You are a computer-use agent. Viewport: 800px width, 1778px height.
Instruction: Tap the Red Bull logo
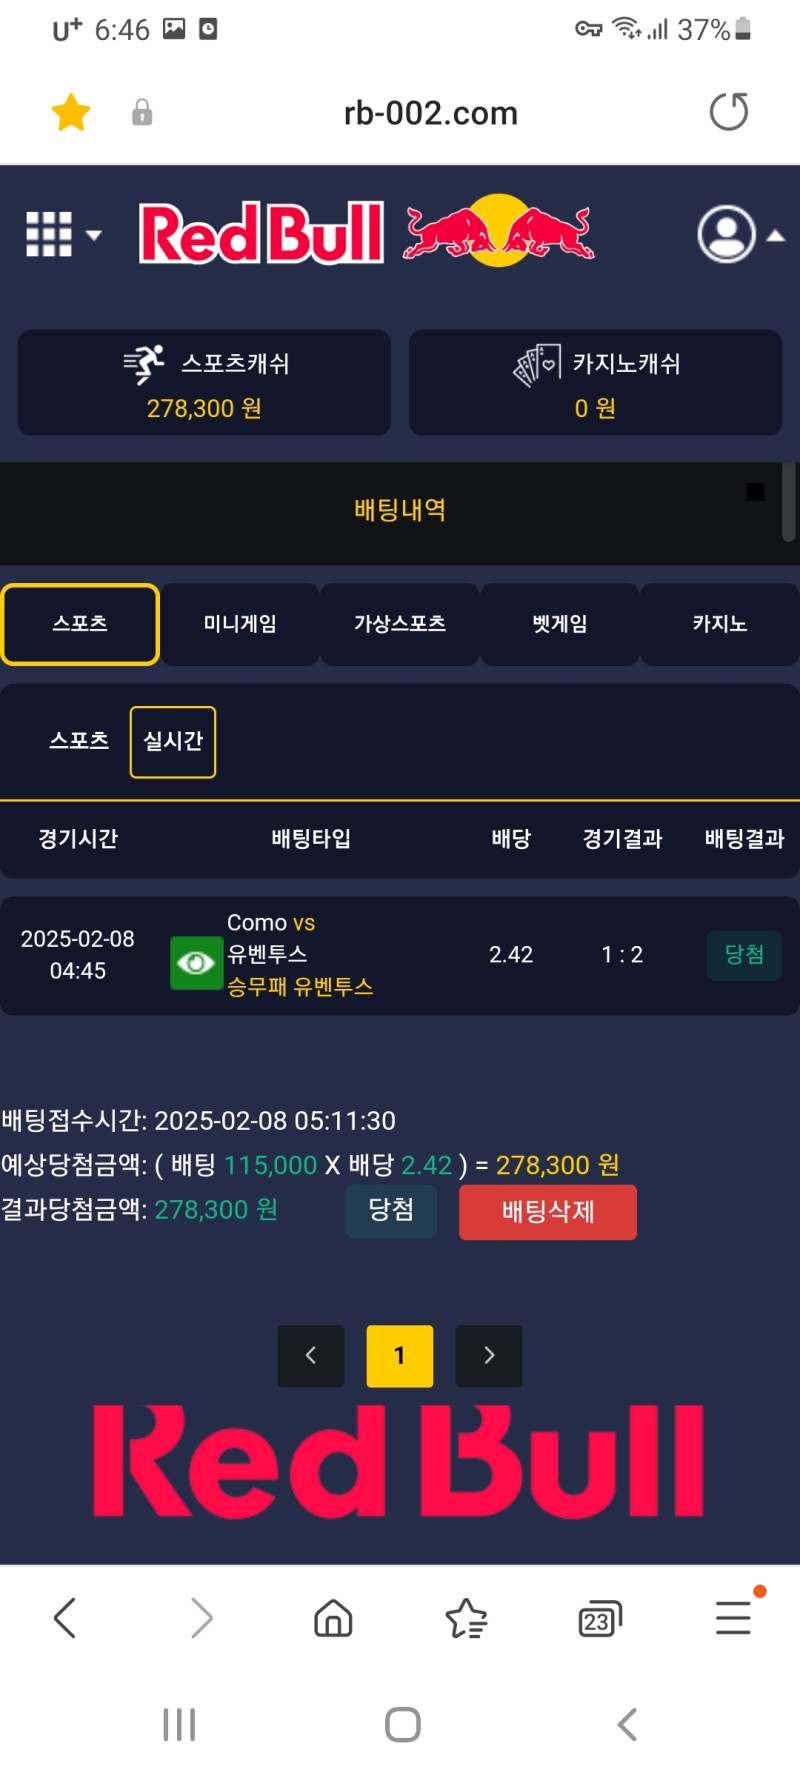pos(366,234)
